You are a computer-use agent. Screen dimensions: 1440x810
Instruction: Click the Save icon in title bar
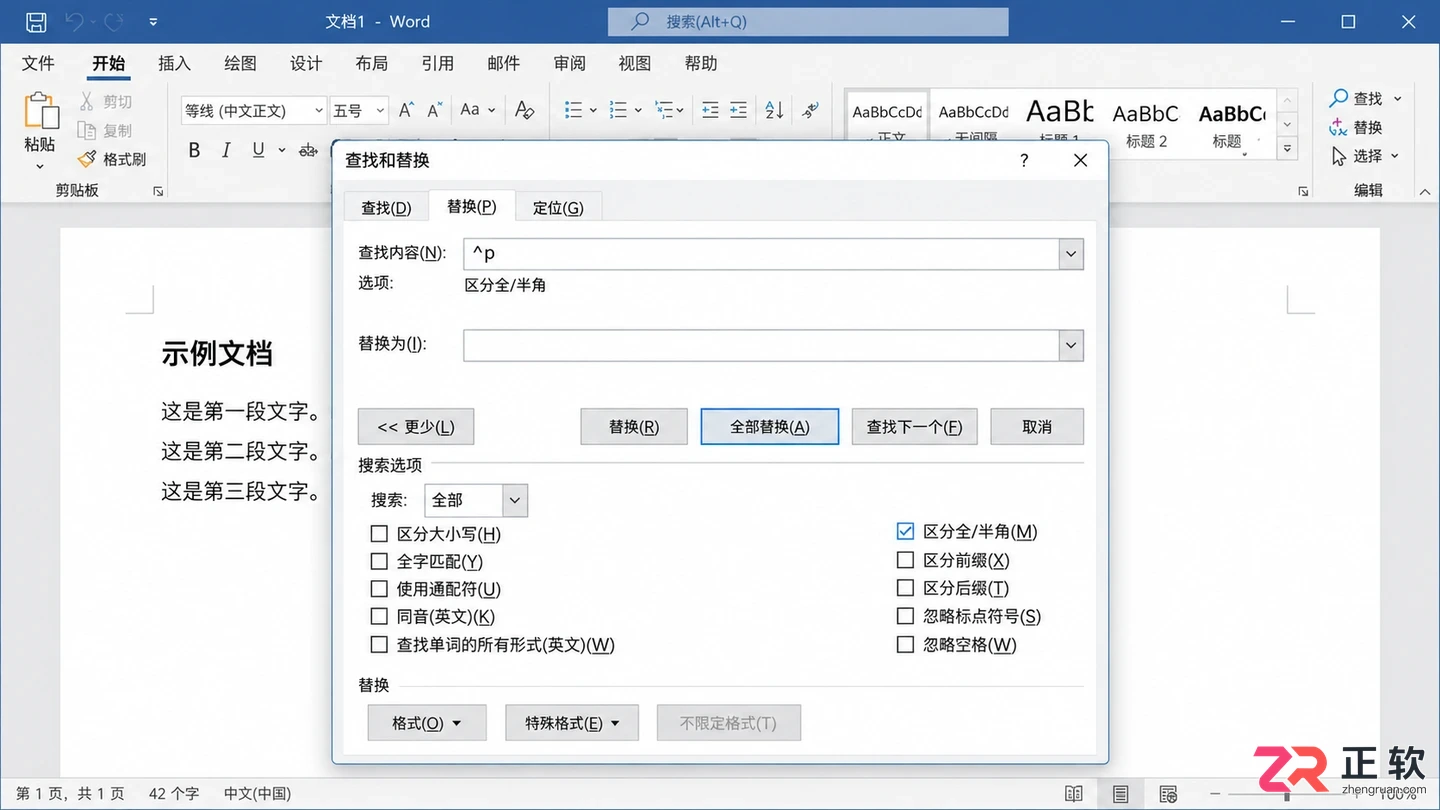point(36,21)
